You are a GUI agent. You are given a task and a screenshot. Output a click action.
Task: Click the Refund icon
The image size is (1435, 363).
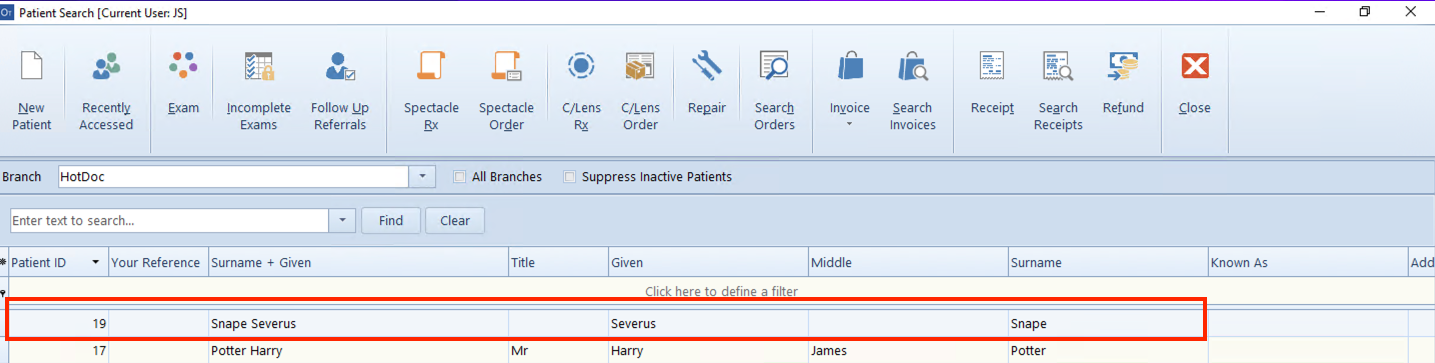click(x=1123, y=66)
